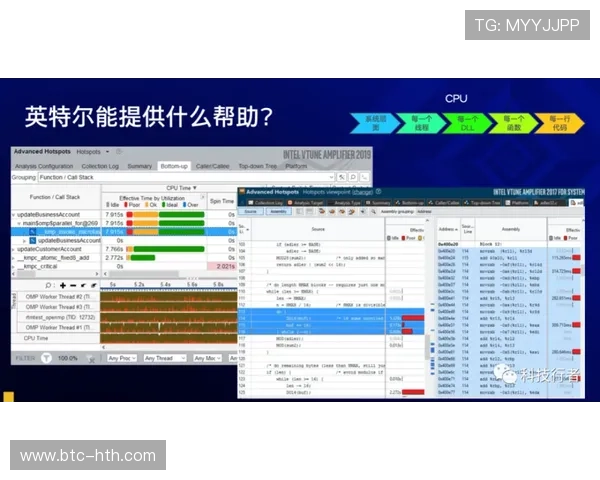Select the OMP Worker Thread #2 timeline row

pyautogui.click(x=58, y=297)
